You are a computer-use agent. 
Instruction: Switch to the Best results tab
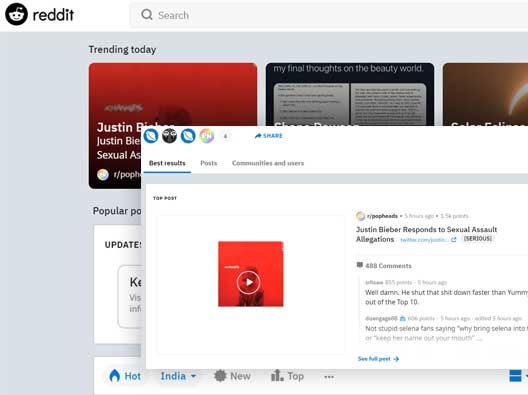click(167, 163)
